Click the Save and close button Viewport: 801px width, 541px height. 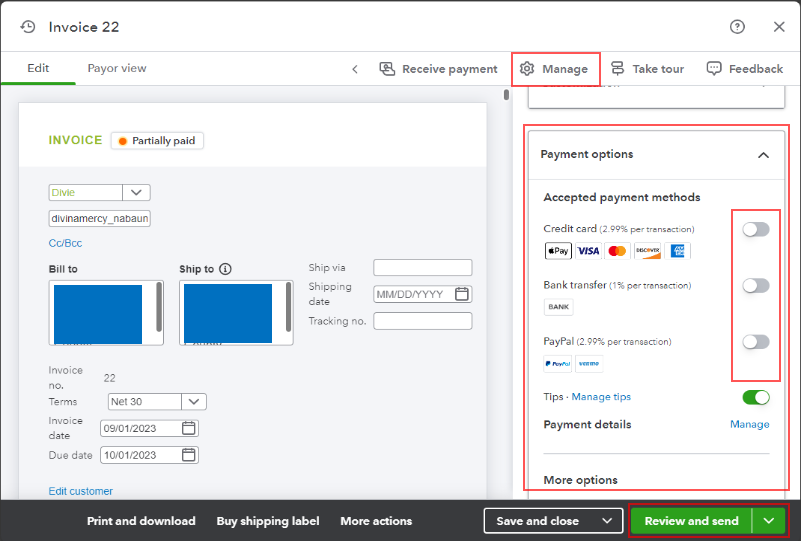coord(537,521)
